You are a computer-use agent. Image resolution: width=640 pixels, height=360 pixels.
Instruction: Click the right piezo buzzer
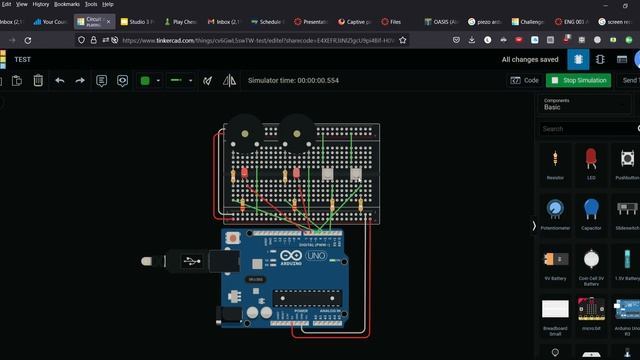[x=297, y=133]
